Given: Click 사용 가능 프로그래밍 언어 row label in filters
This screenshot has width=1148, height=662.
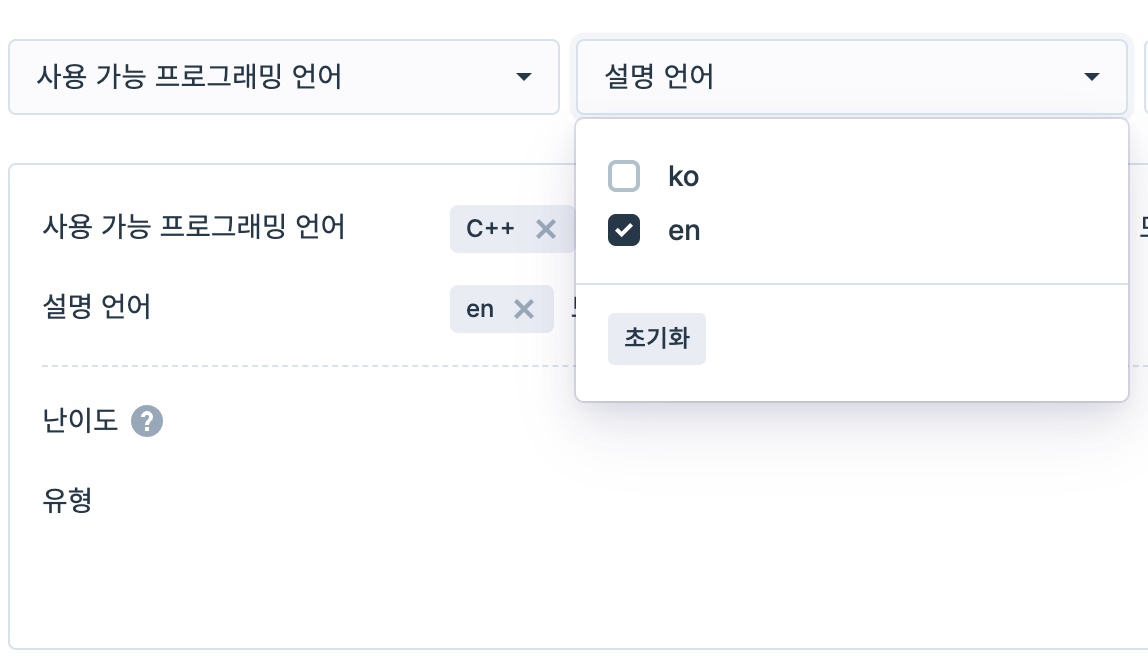Looking at the screenshot, I should (194, 228).
